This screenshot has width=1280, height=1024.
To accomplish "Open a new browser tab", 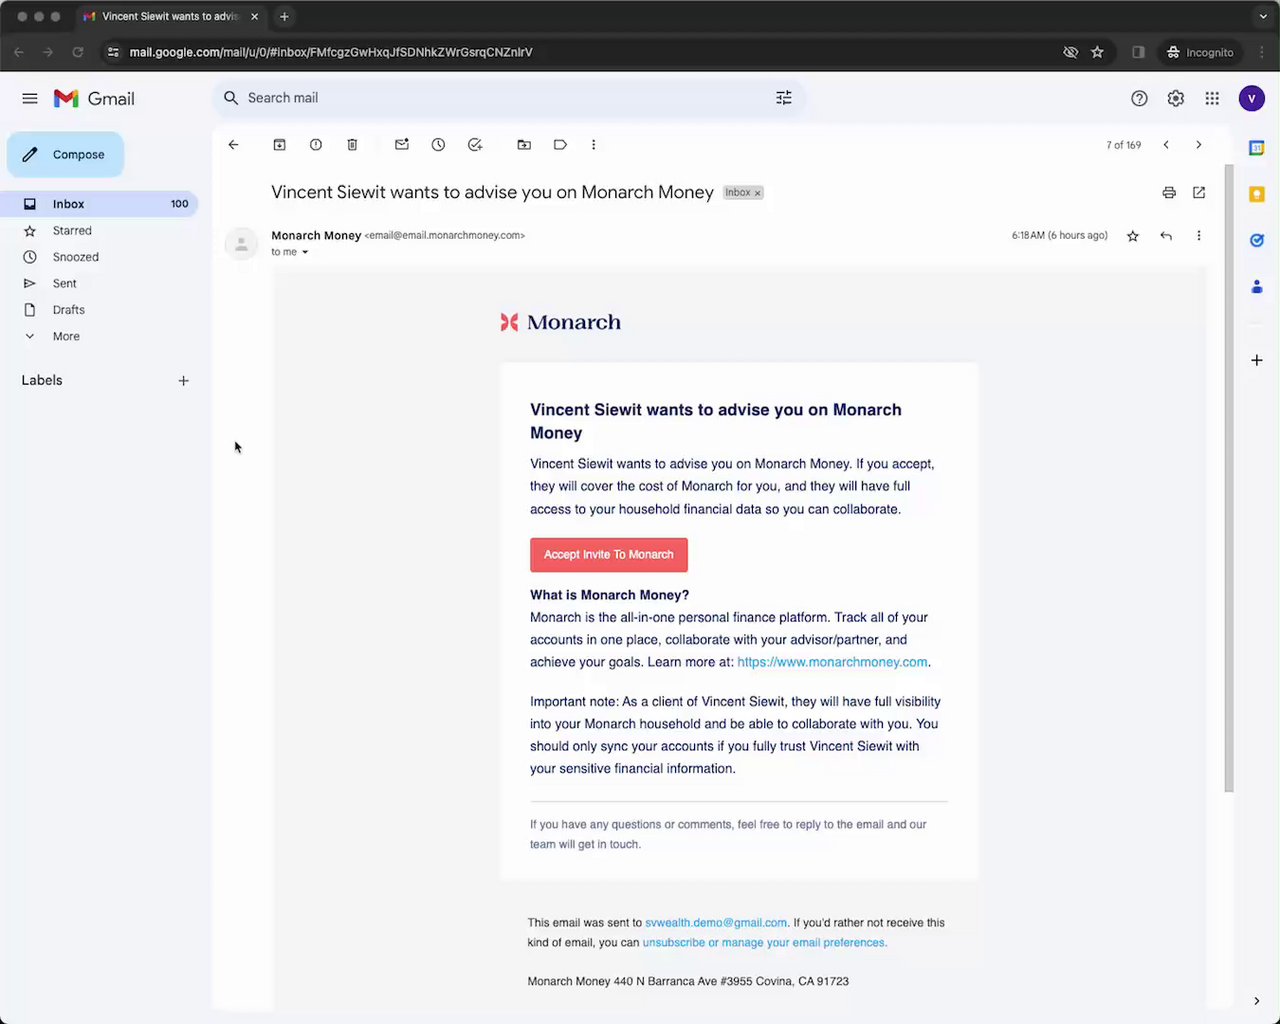I will pos(284,16).
